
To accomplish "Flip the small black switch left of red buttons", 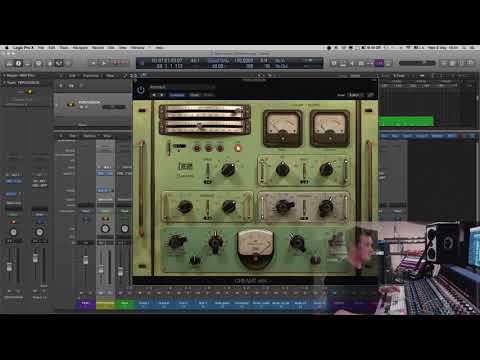I will (x=179, y=146).
